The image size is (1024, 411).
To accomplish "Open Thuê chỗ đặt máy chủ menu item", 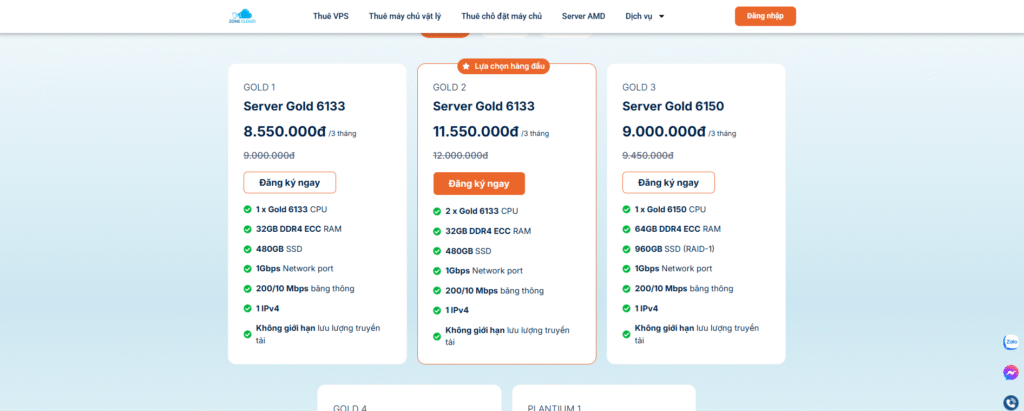I will 502,16.
